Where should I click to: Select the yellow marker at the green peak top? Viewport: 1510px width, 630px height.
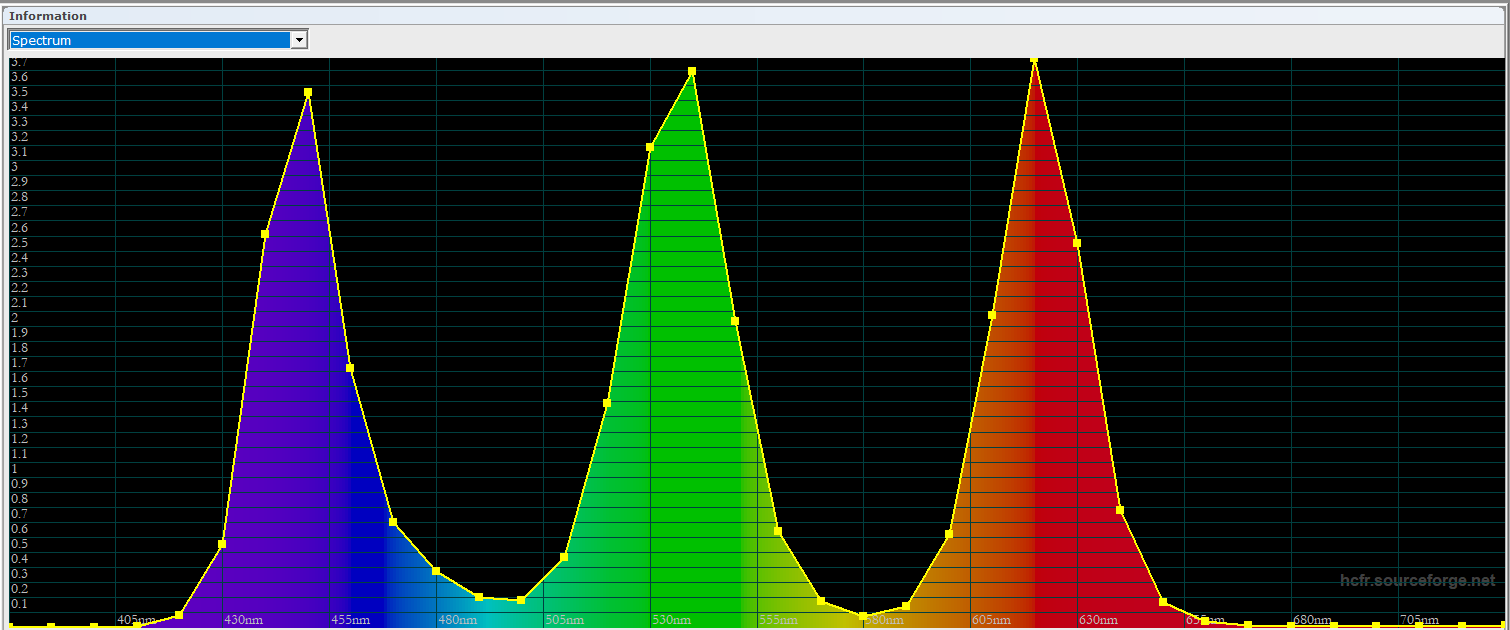tap(692, 72)
